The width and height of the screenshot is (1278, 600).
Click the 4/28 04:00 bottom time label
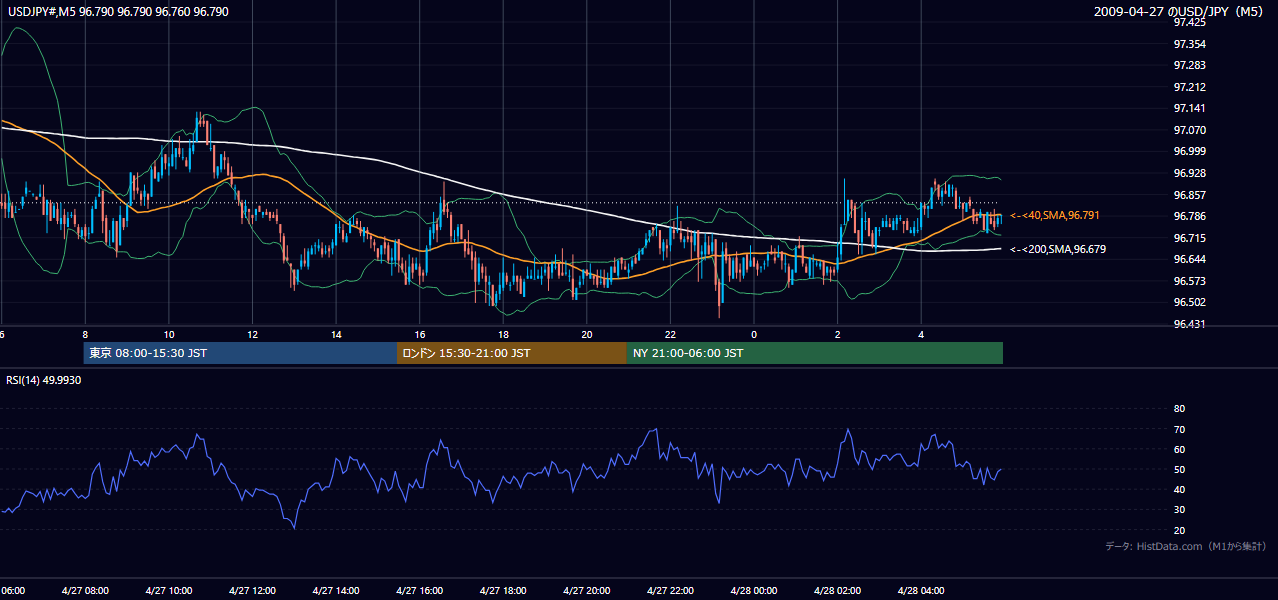point(921,591)
